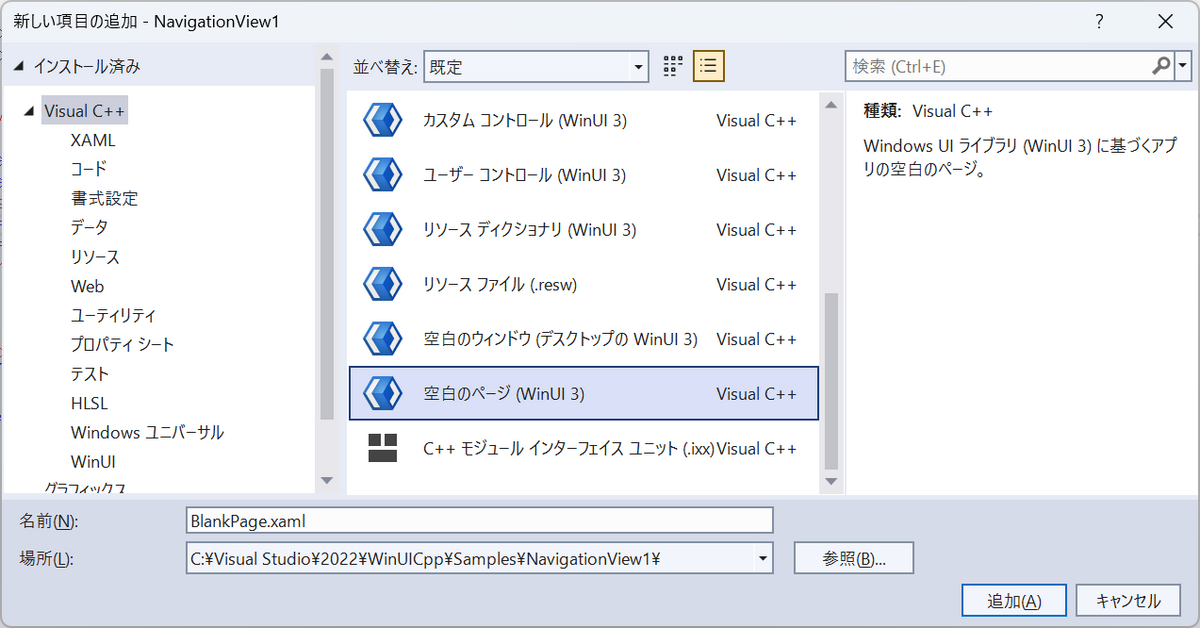Collapse the Visual C++ tree node
This screenshot has width=1200, height=628.
click(x=27, y=112)
